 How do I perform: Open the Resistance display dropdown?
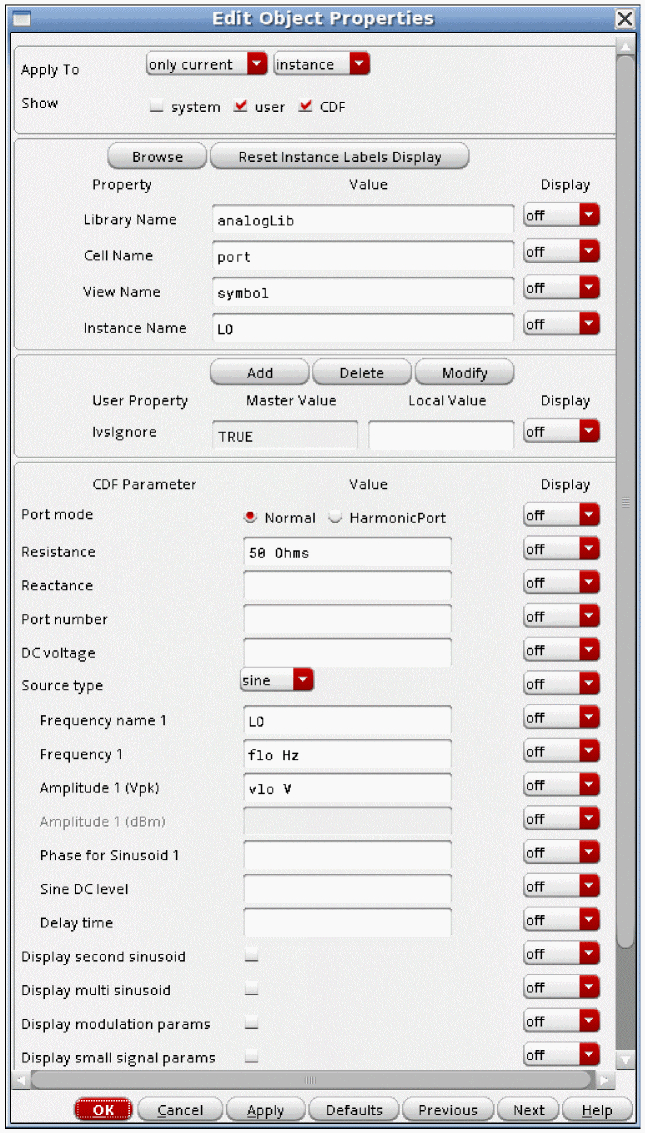pyautogui.click(x=561, y=549)
